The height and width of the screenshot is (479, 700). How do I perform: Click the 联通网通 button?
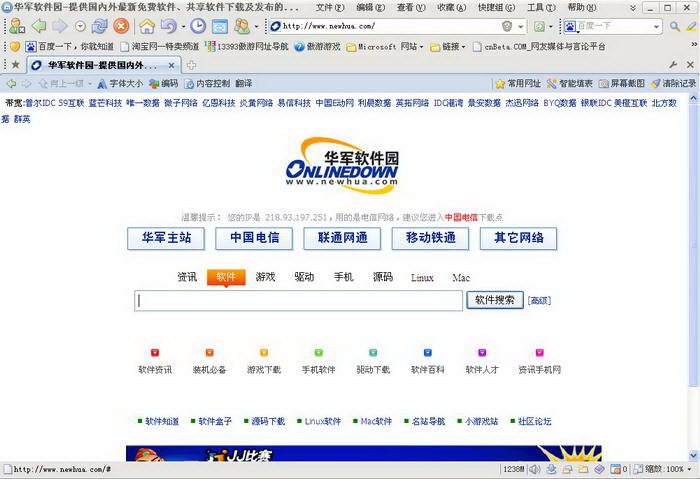[x=342, y=238]
